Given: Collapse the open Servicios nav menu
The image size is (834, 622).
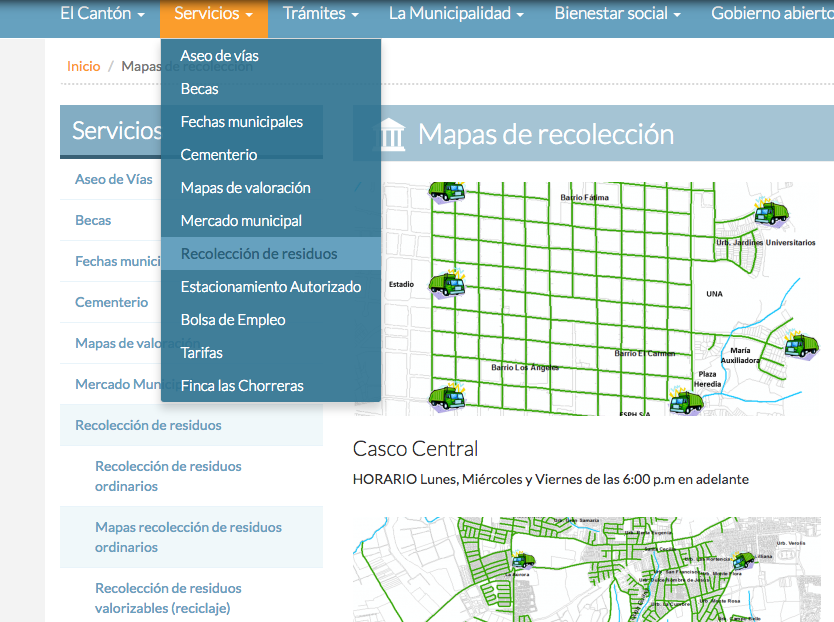Looking at the screenshot, I should coord(213,14).
